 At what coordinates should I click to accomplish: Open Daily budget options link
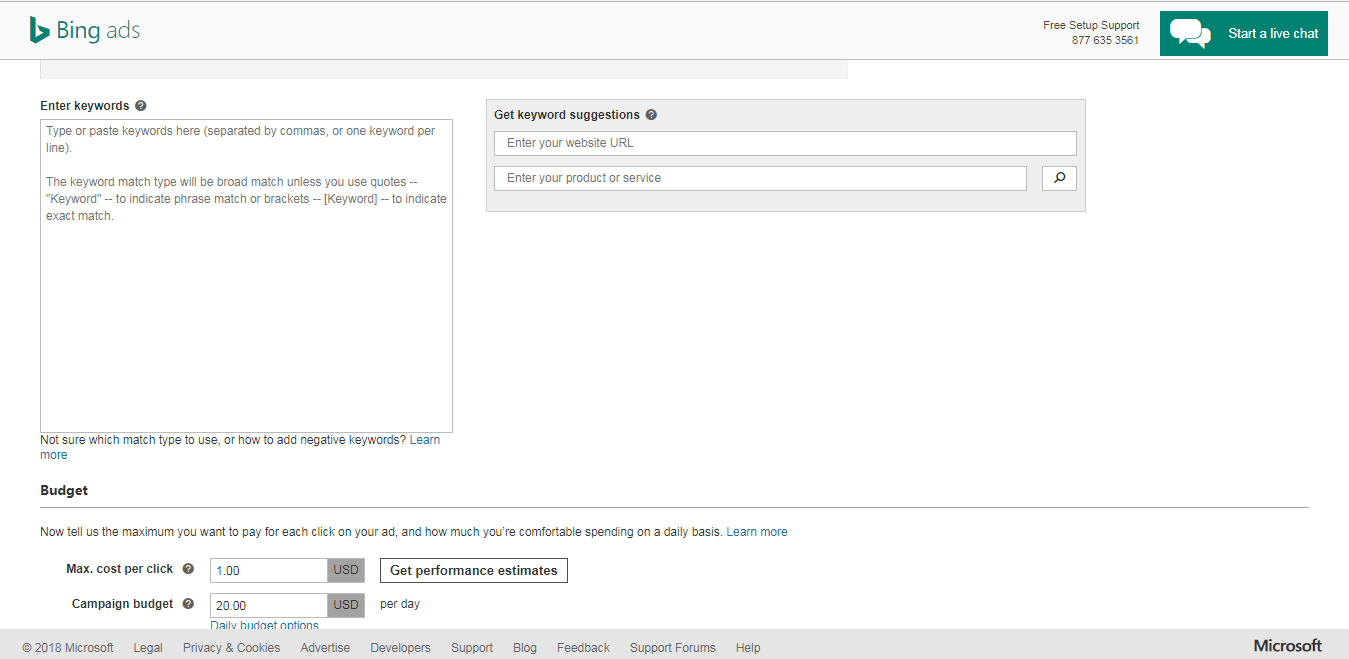264,625
